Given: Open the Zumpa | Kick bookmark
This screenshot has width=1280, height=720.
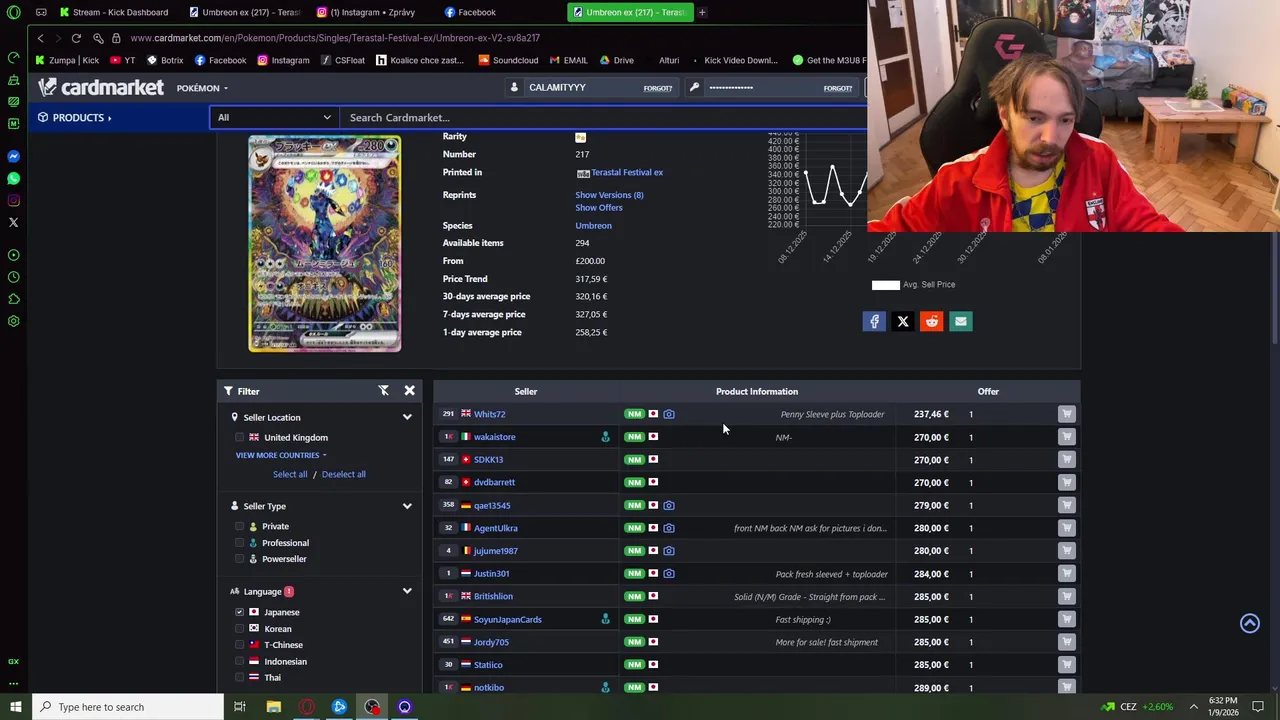Looking at the screenshot, I should click(67, 60).
